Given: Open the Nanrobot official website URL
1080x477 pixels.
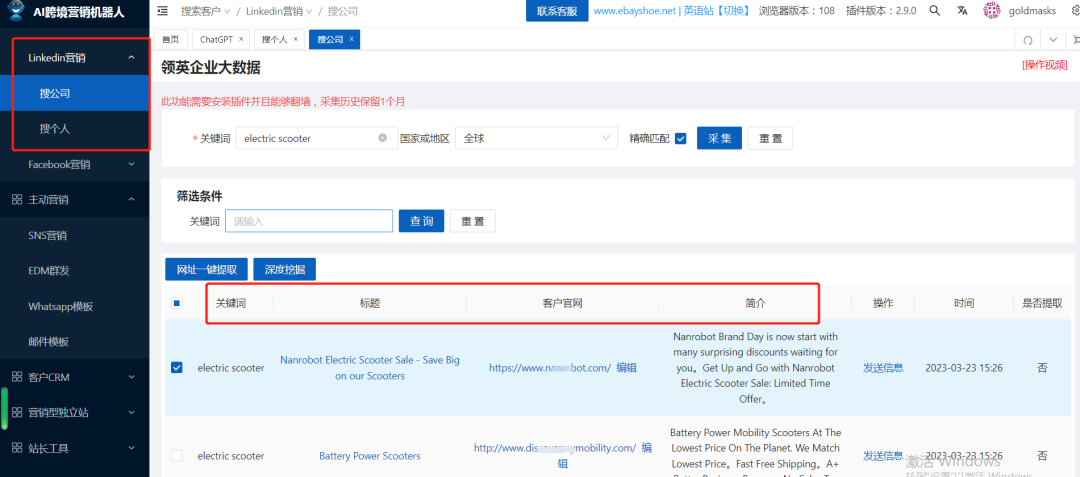Looking at the screenshot, I should click(550, 368).
